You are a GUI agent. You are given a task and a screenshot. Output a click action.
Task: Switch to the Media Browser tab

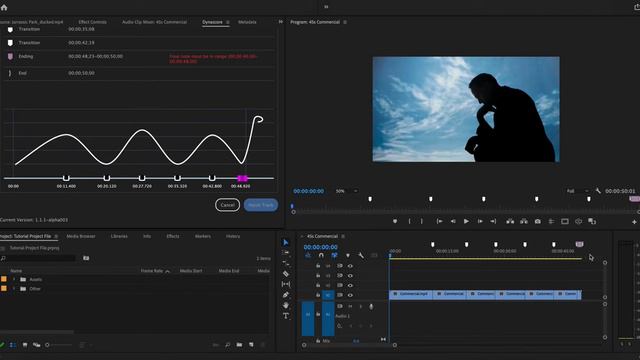[x=81, y=236]
